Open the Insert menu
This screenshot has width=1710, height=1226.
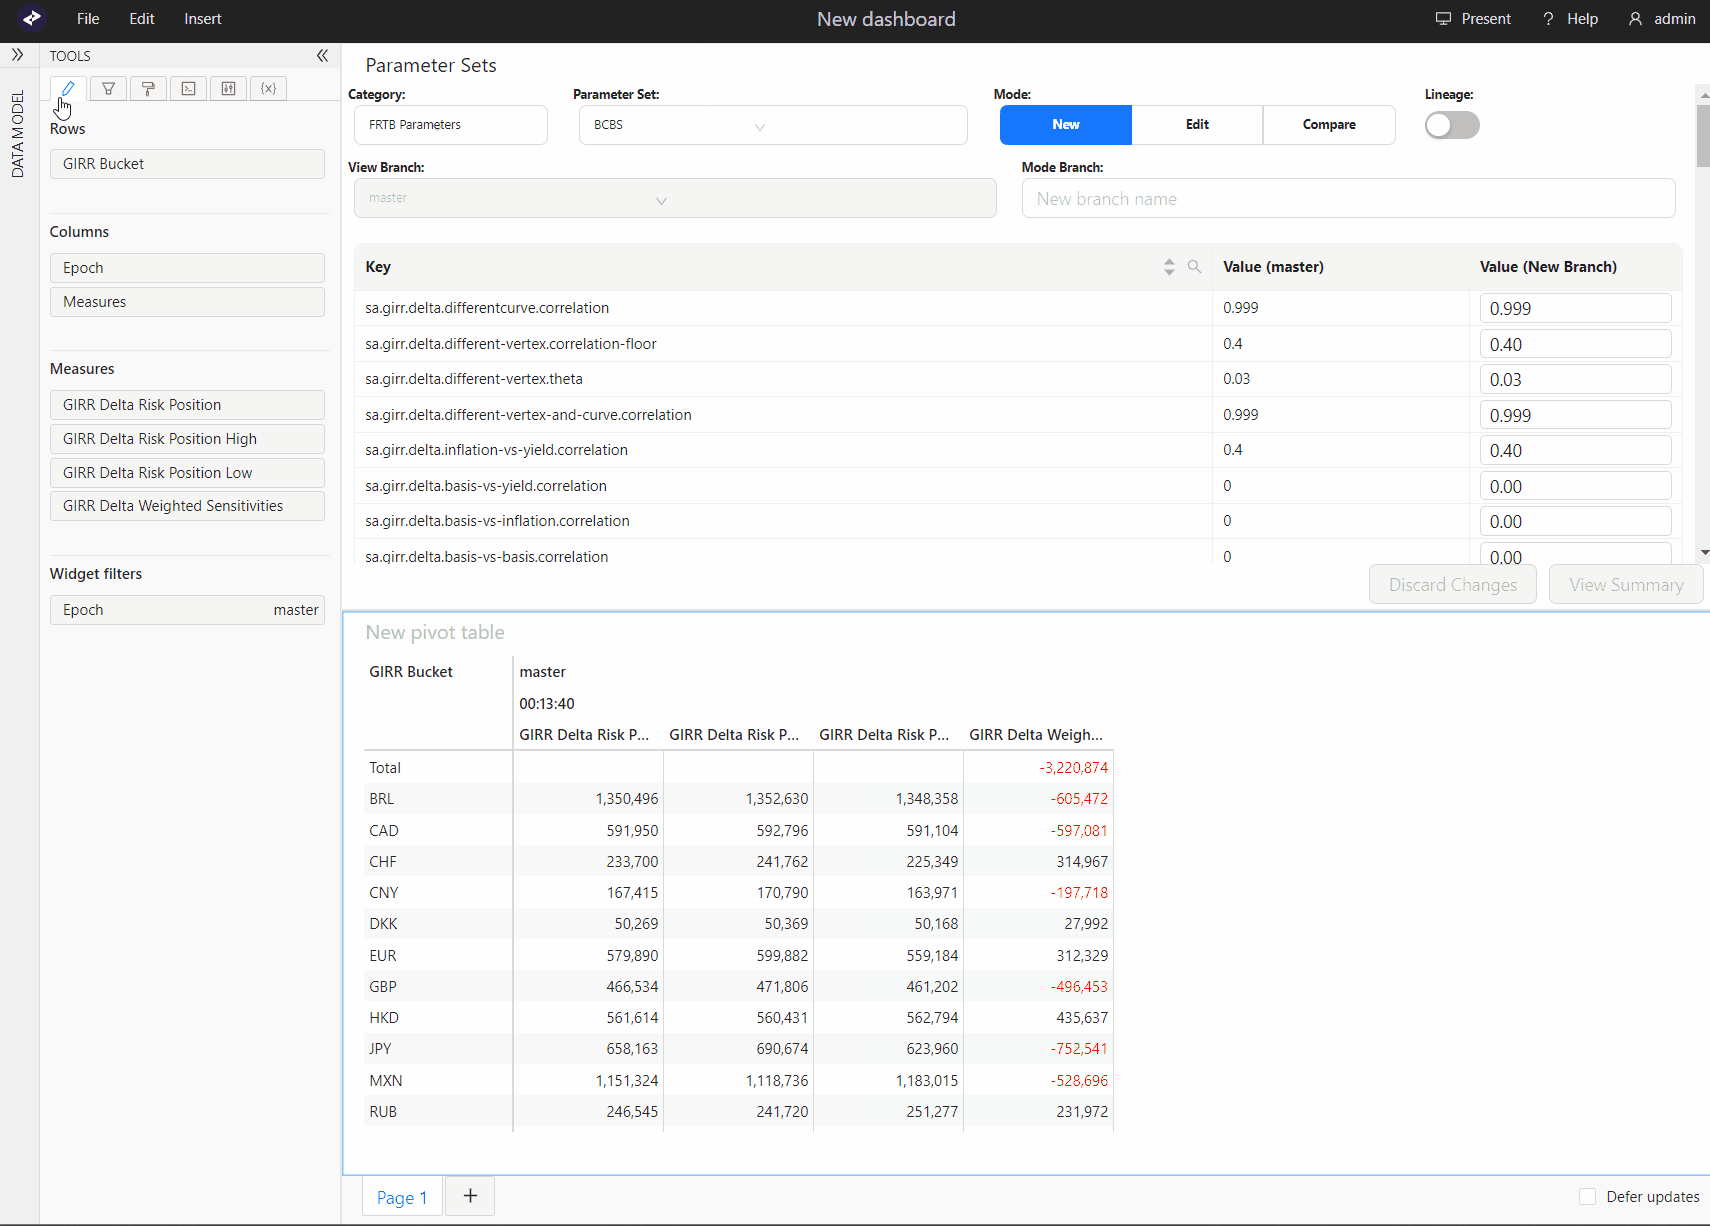coord(203,19)
